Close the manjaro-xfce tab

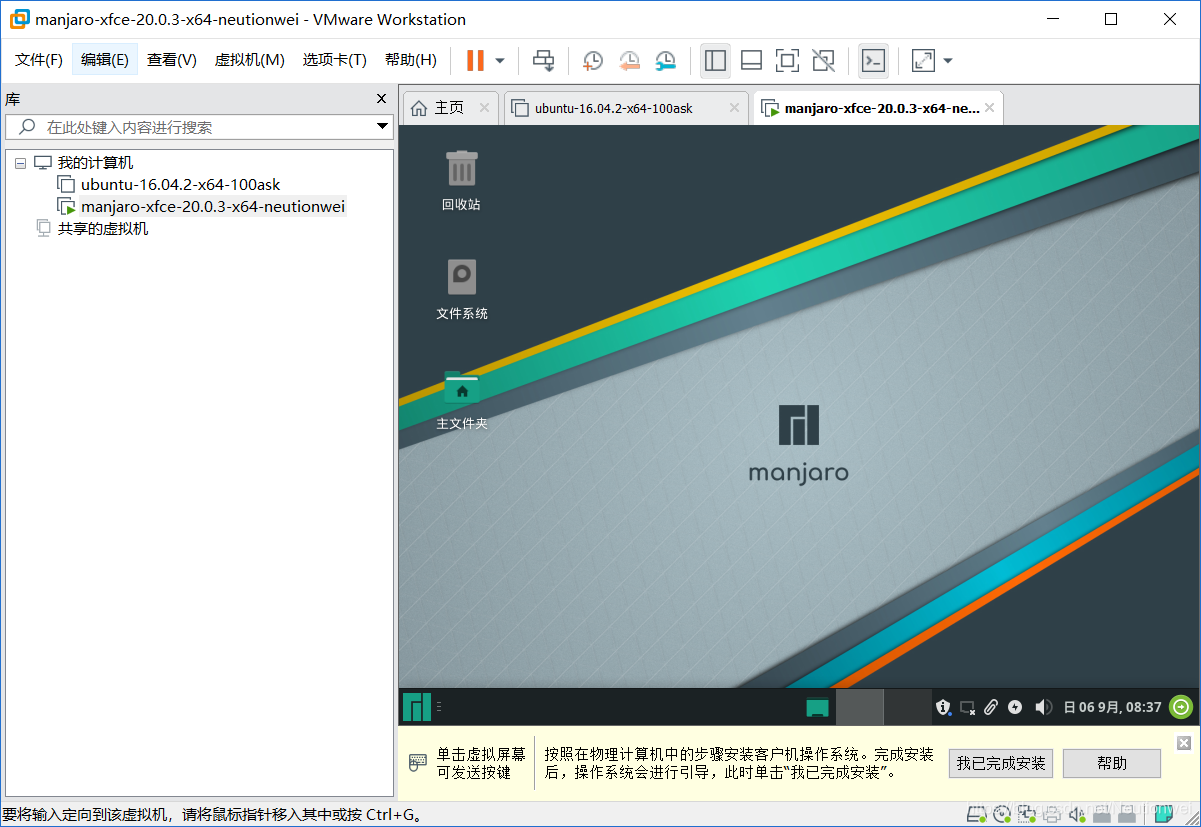click(990, 108)
